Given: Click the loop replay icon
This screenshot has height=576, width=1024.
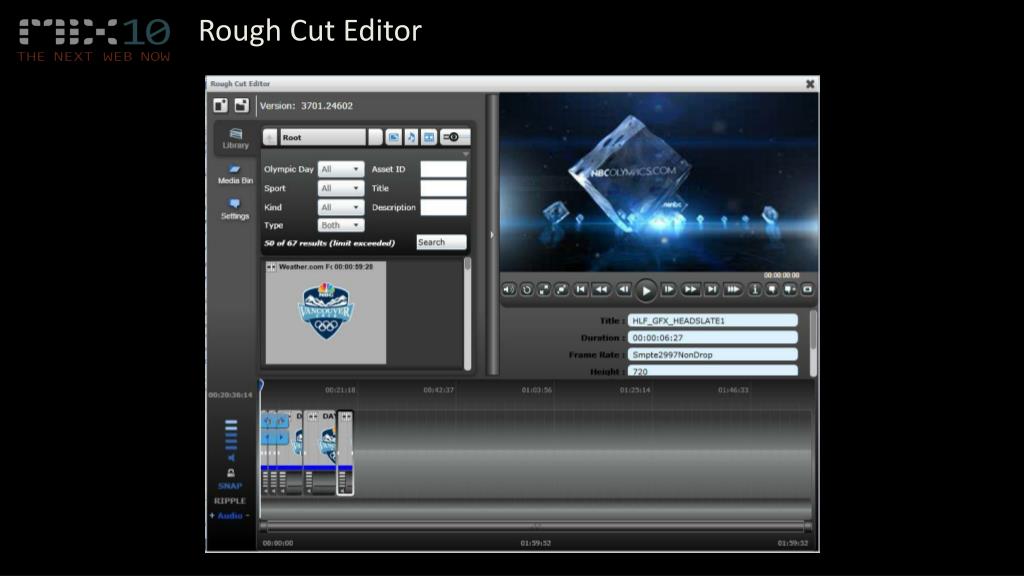Looking at the screenshot, I should coord(526,289).
